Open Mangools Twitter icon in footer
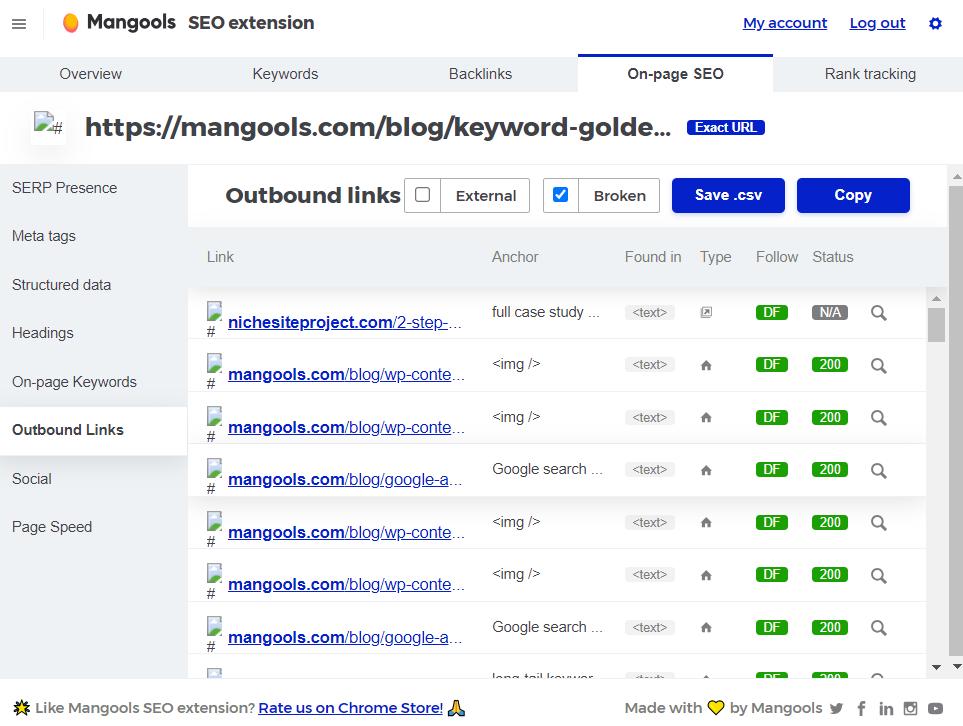This screenshot has width=963, height=726. pyautogui.click(x=836, y=708)
